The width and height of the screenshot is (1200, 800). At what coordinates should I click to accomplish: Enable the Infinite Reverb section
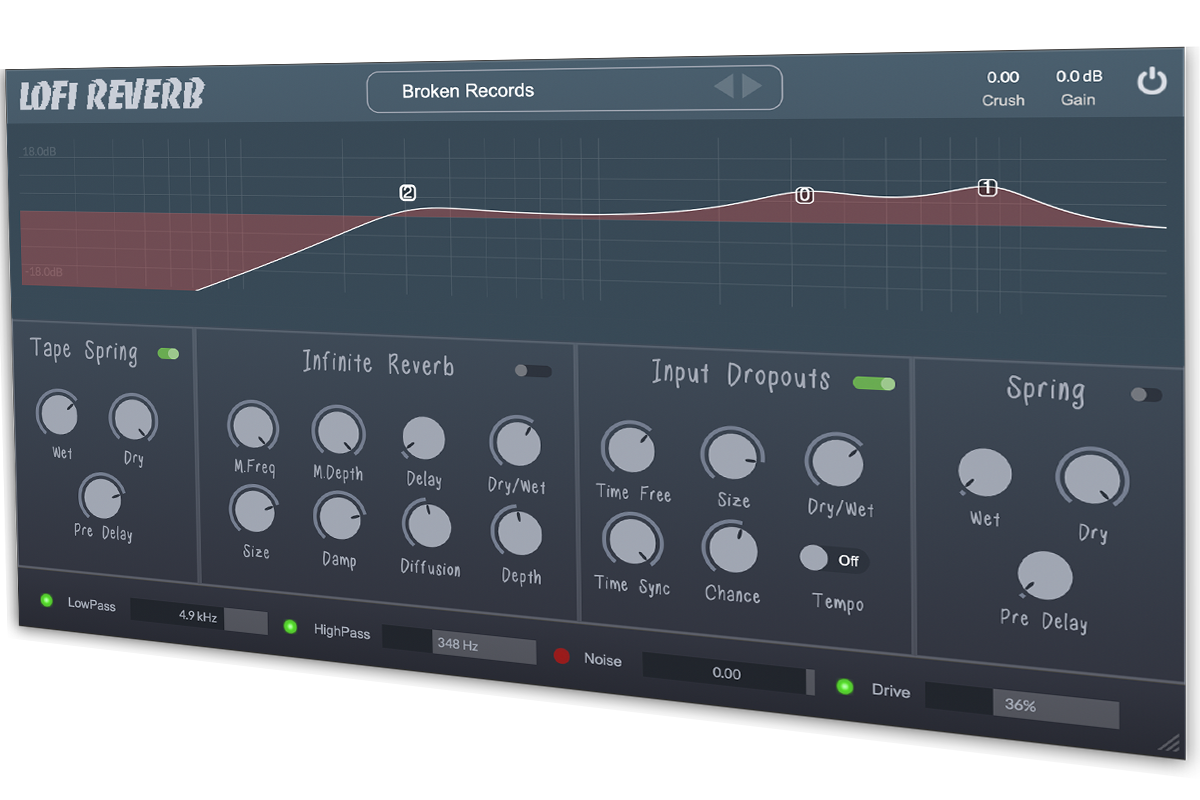533,371
